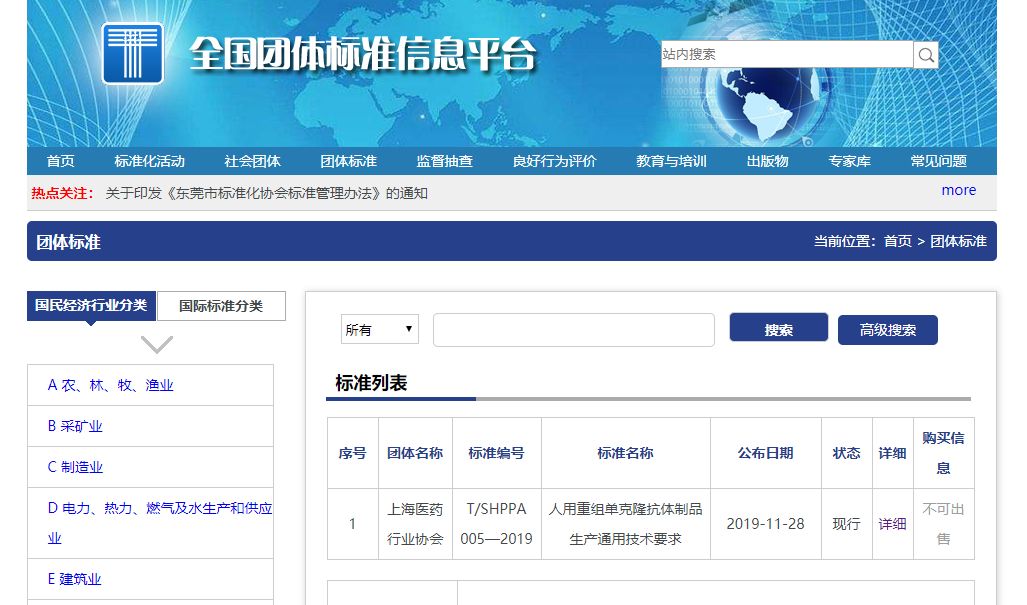Open the 团体标准 navigation menu
1027x605 pixels.
[x=347, y=160]
